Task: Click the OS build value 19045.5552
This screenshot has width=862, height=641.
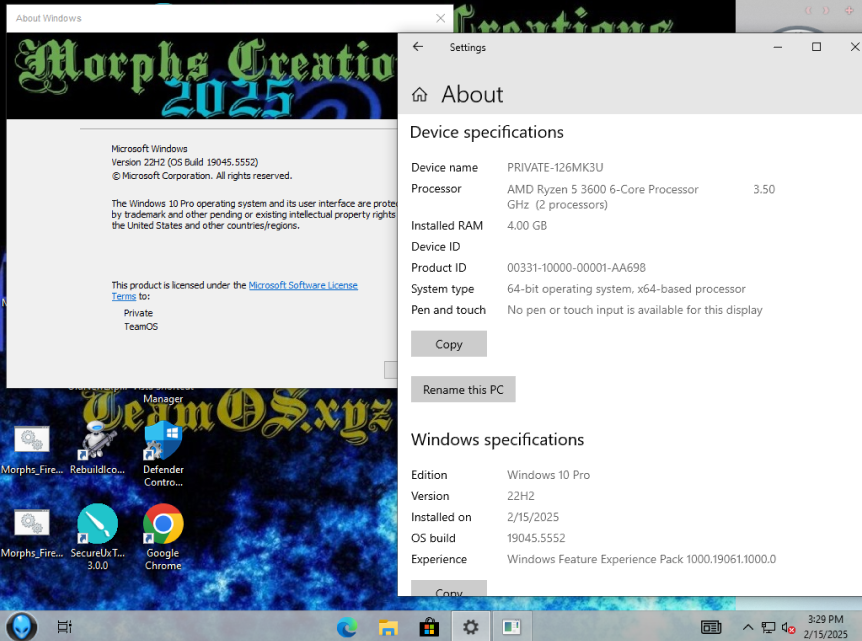Action: coord(536,538)
